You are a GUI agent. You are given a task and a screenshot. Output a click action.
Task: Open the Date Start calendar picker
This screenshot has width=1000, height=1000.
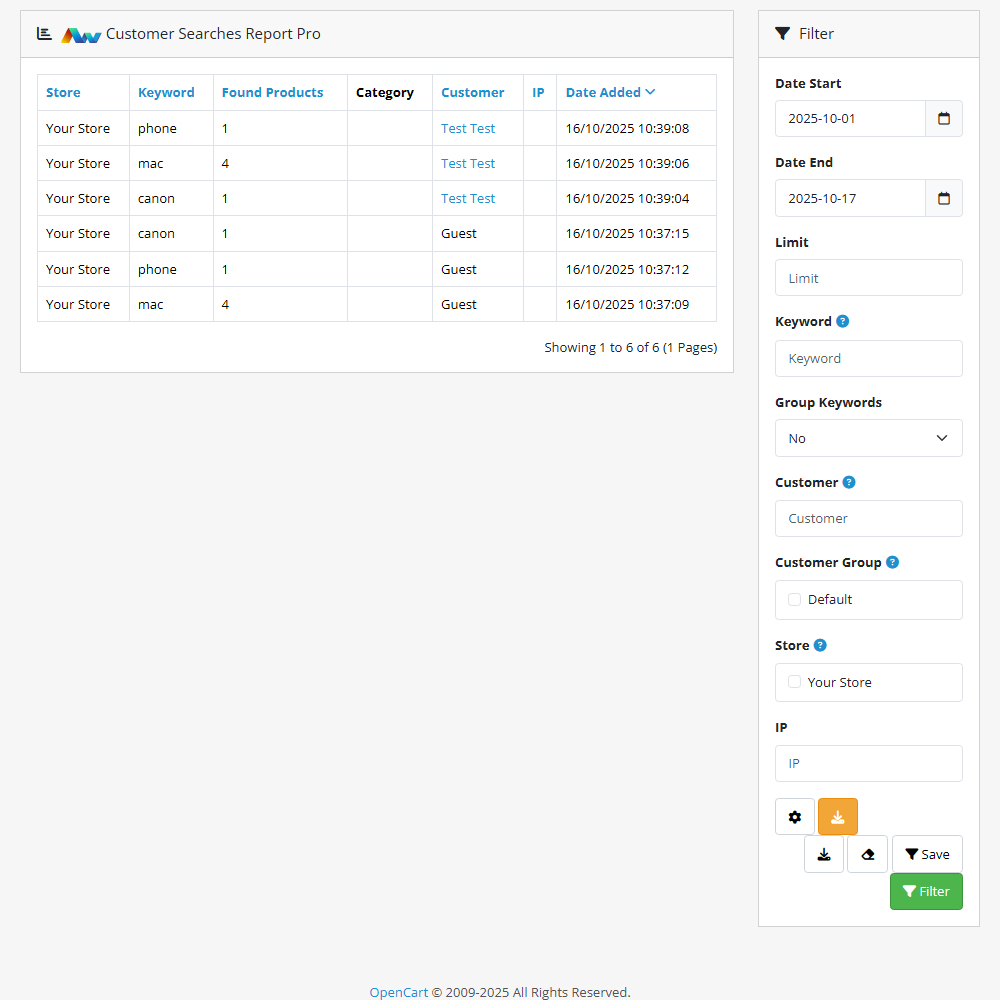pyautogui.click(x=944, y=118)
